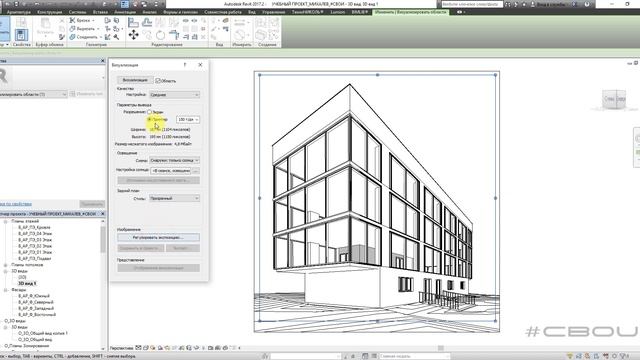Select the Offset tool in the ribbon
The image size is (640, 360).
coord(147,22)
